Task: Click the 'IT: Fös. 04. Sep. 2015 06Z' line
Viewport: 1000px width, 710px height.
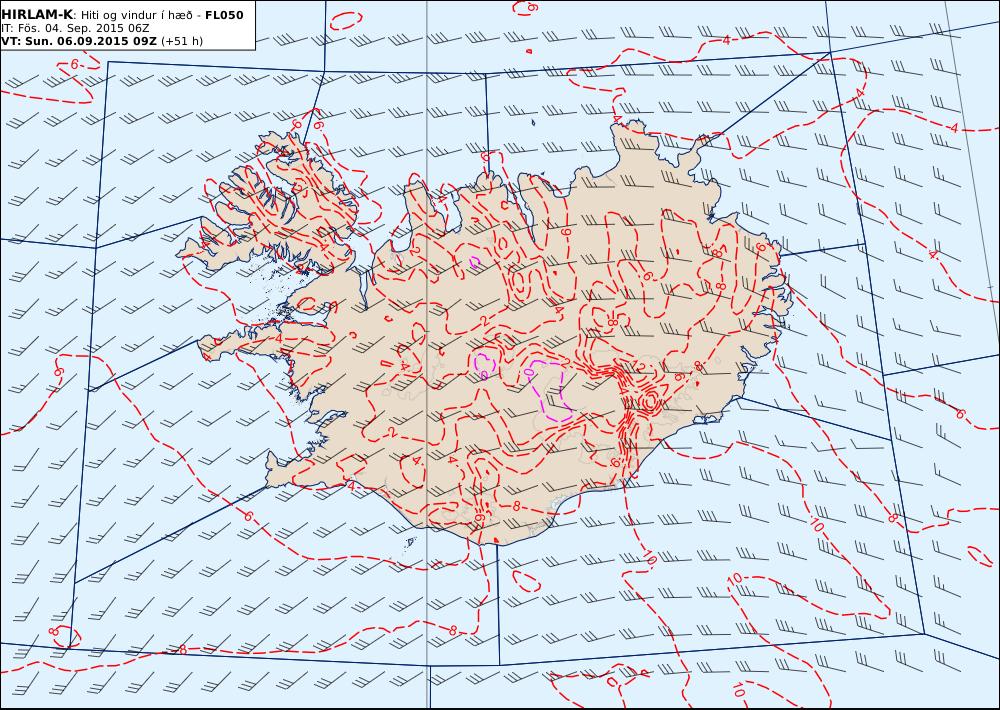Action: (x=75, y=28)
